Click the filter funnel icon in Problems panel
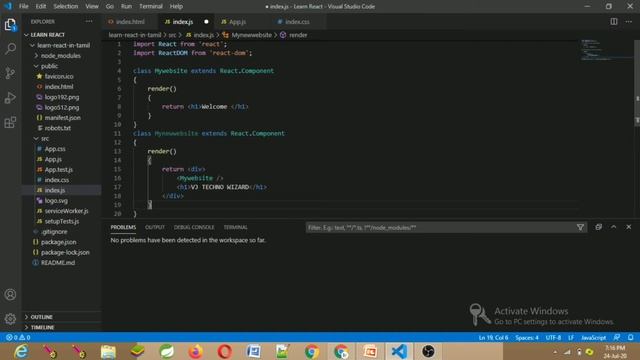640x360 pixels. [580, 227]
